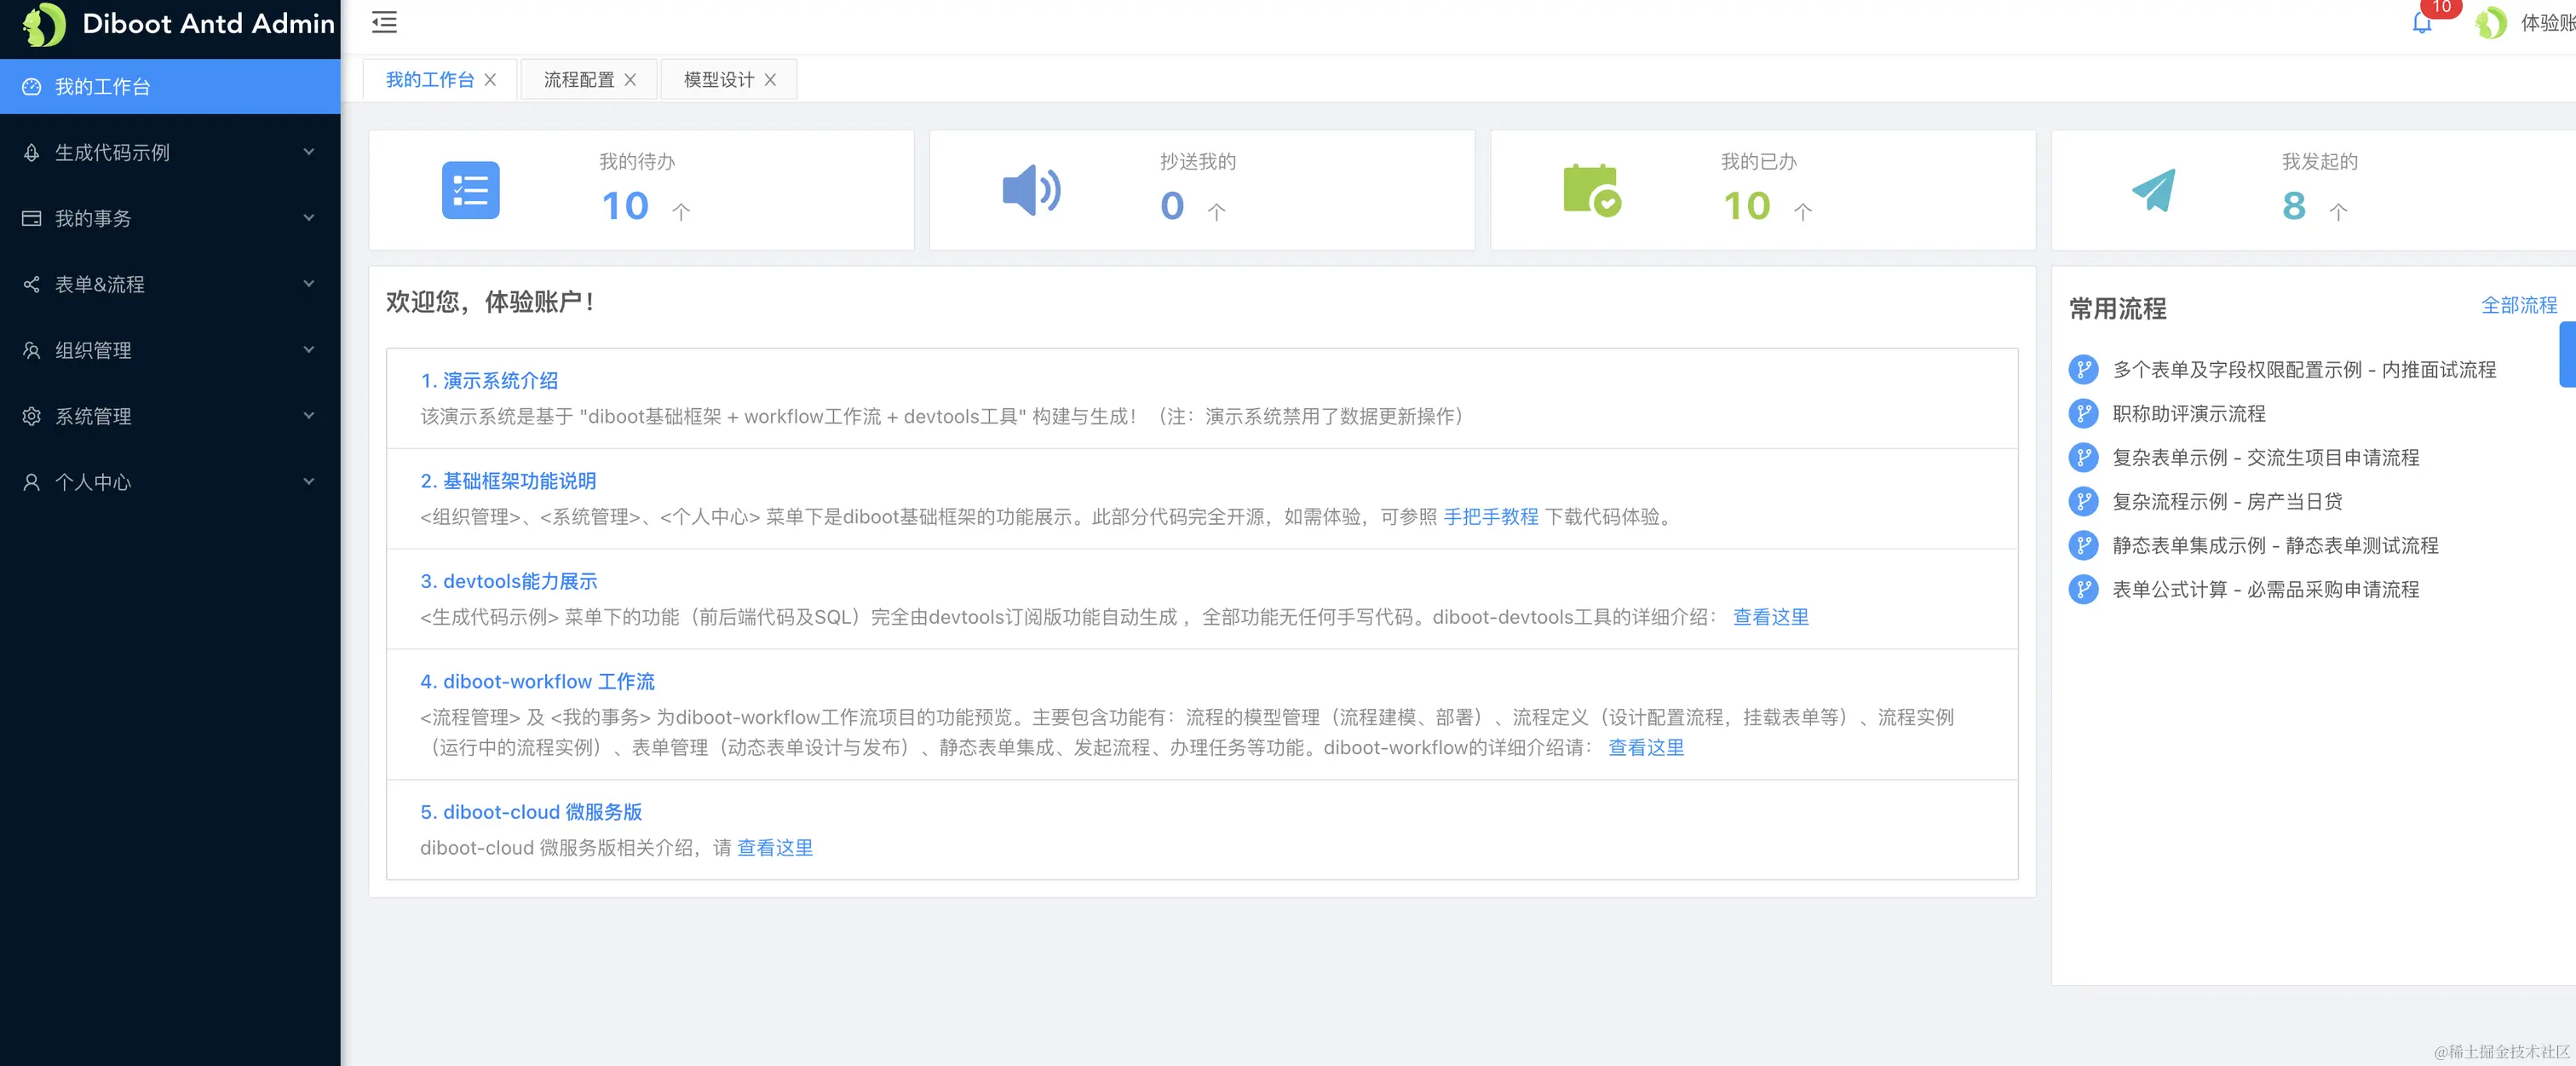Open the notification bell icon
The width and height of the screenshot is (2576, 1066).
tap(2421, 23)
